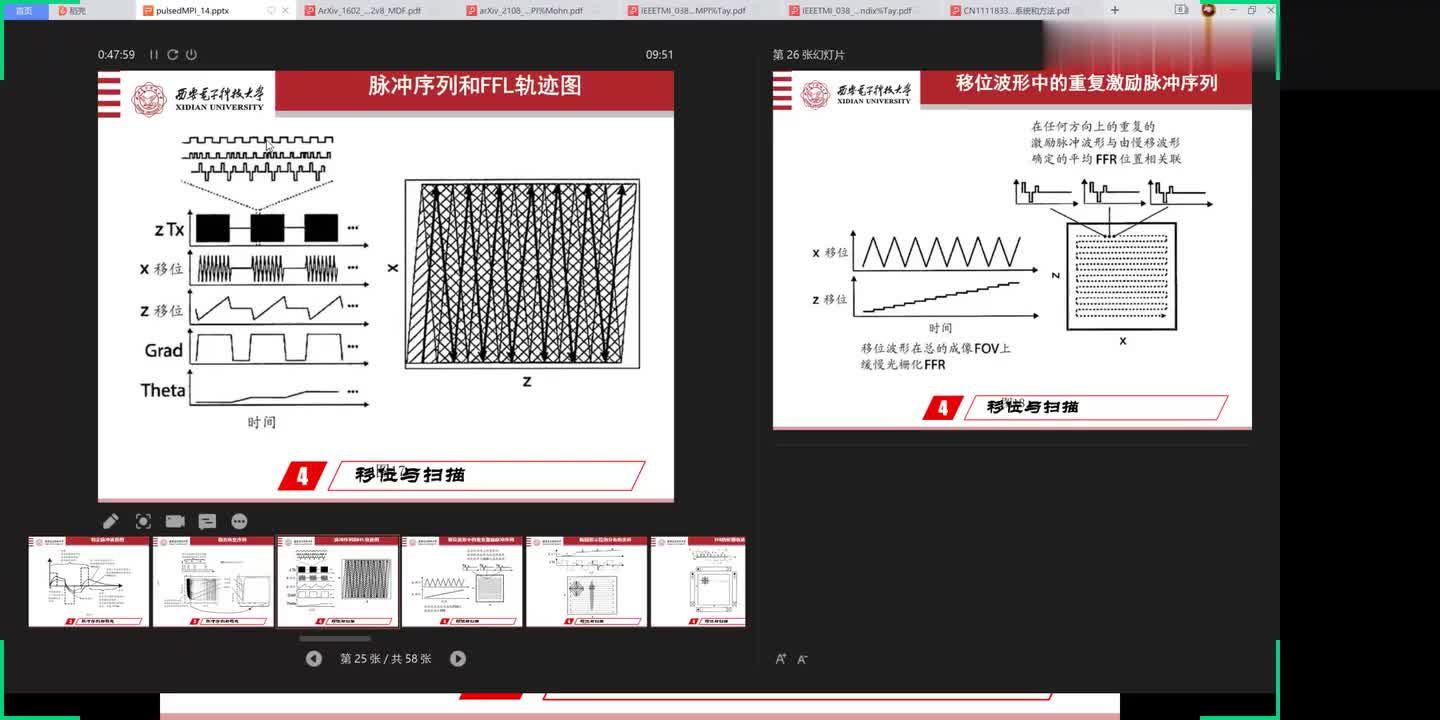Open the subtitle/notes tool

click(x=207, y=521)
